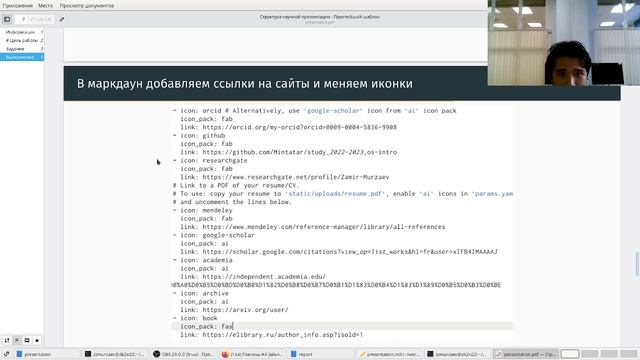Click the slide title heading text

(x=244, y=84)
